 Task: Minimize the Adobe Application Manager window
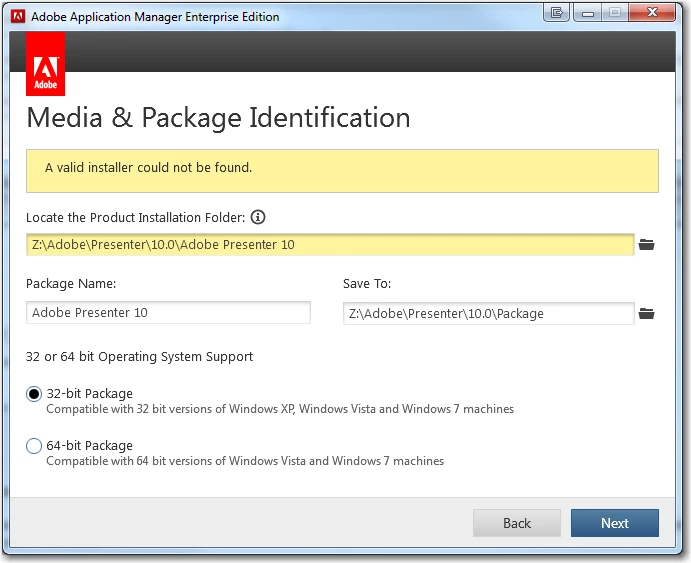coord(587,12)
